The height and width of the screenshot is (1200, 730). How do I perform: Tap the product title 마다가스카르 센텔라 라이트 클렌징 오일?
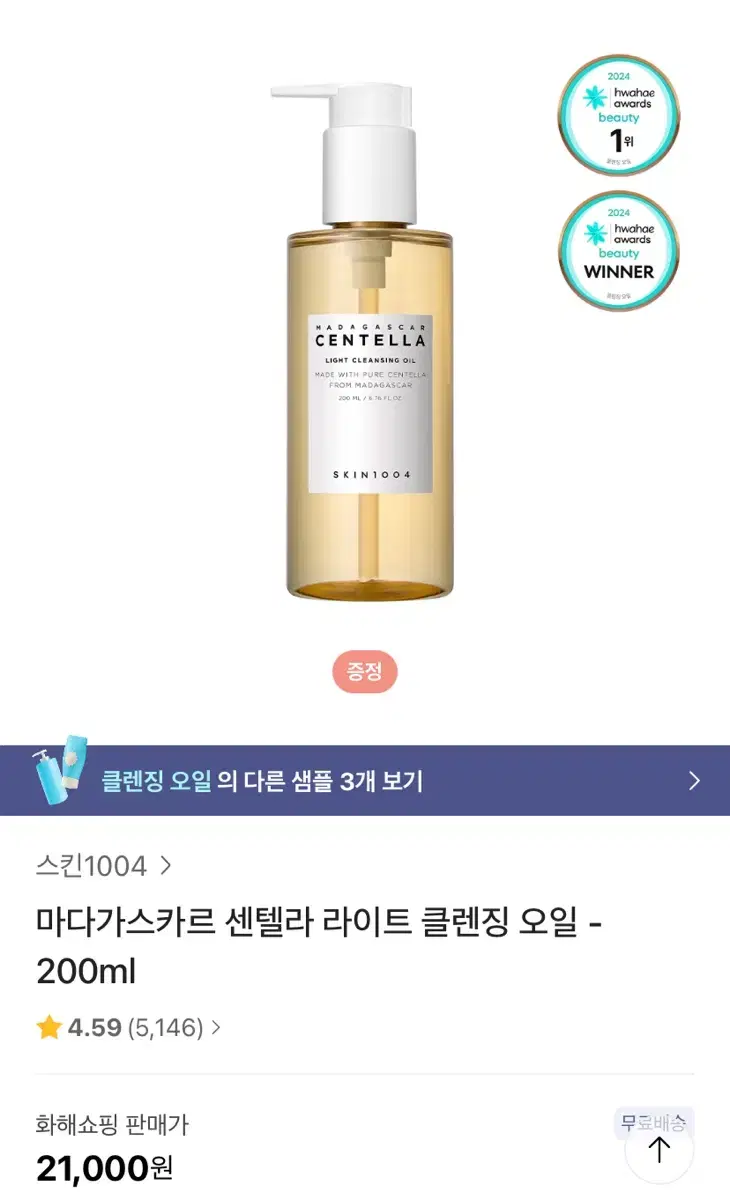tap(307, 923)
